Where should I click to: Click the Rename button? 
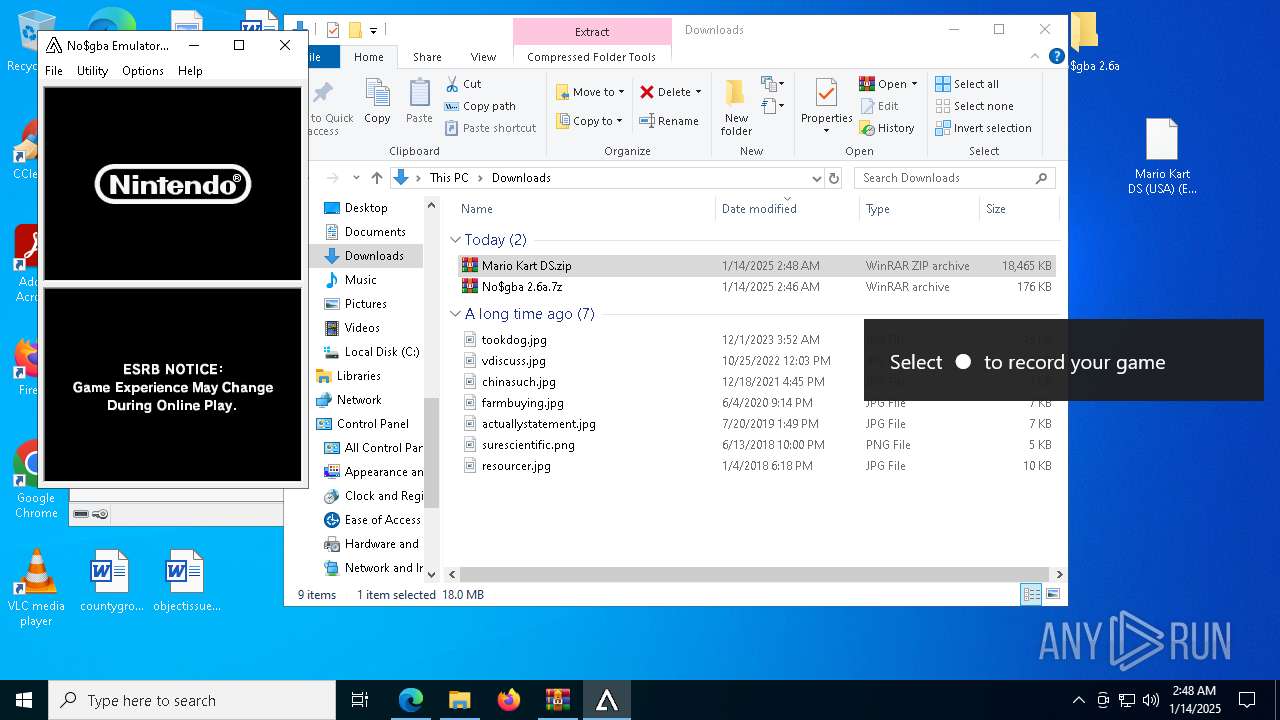[669, 121]
